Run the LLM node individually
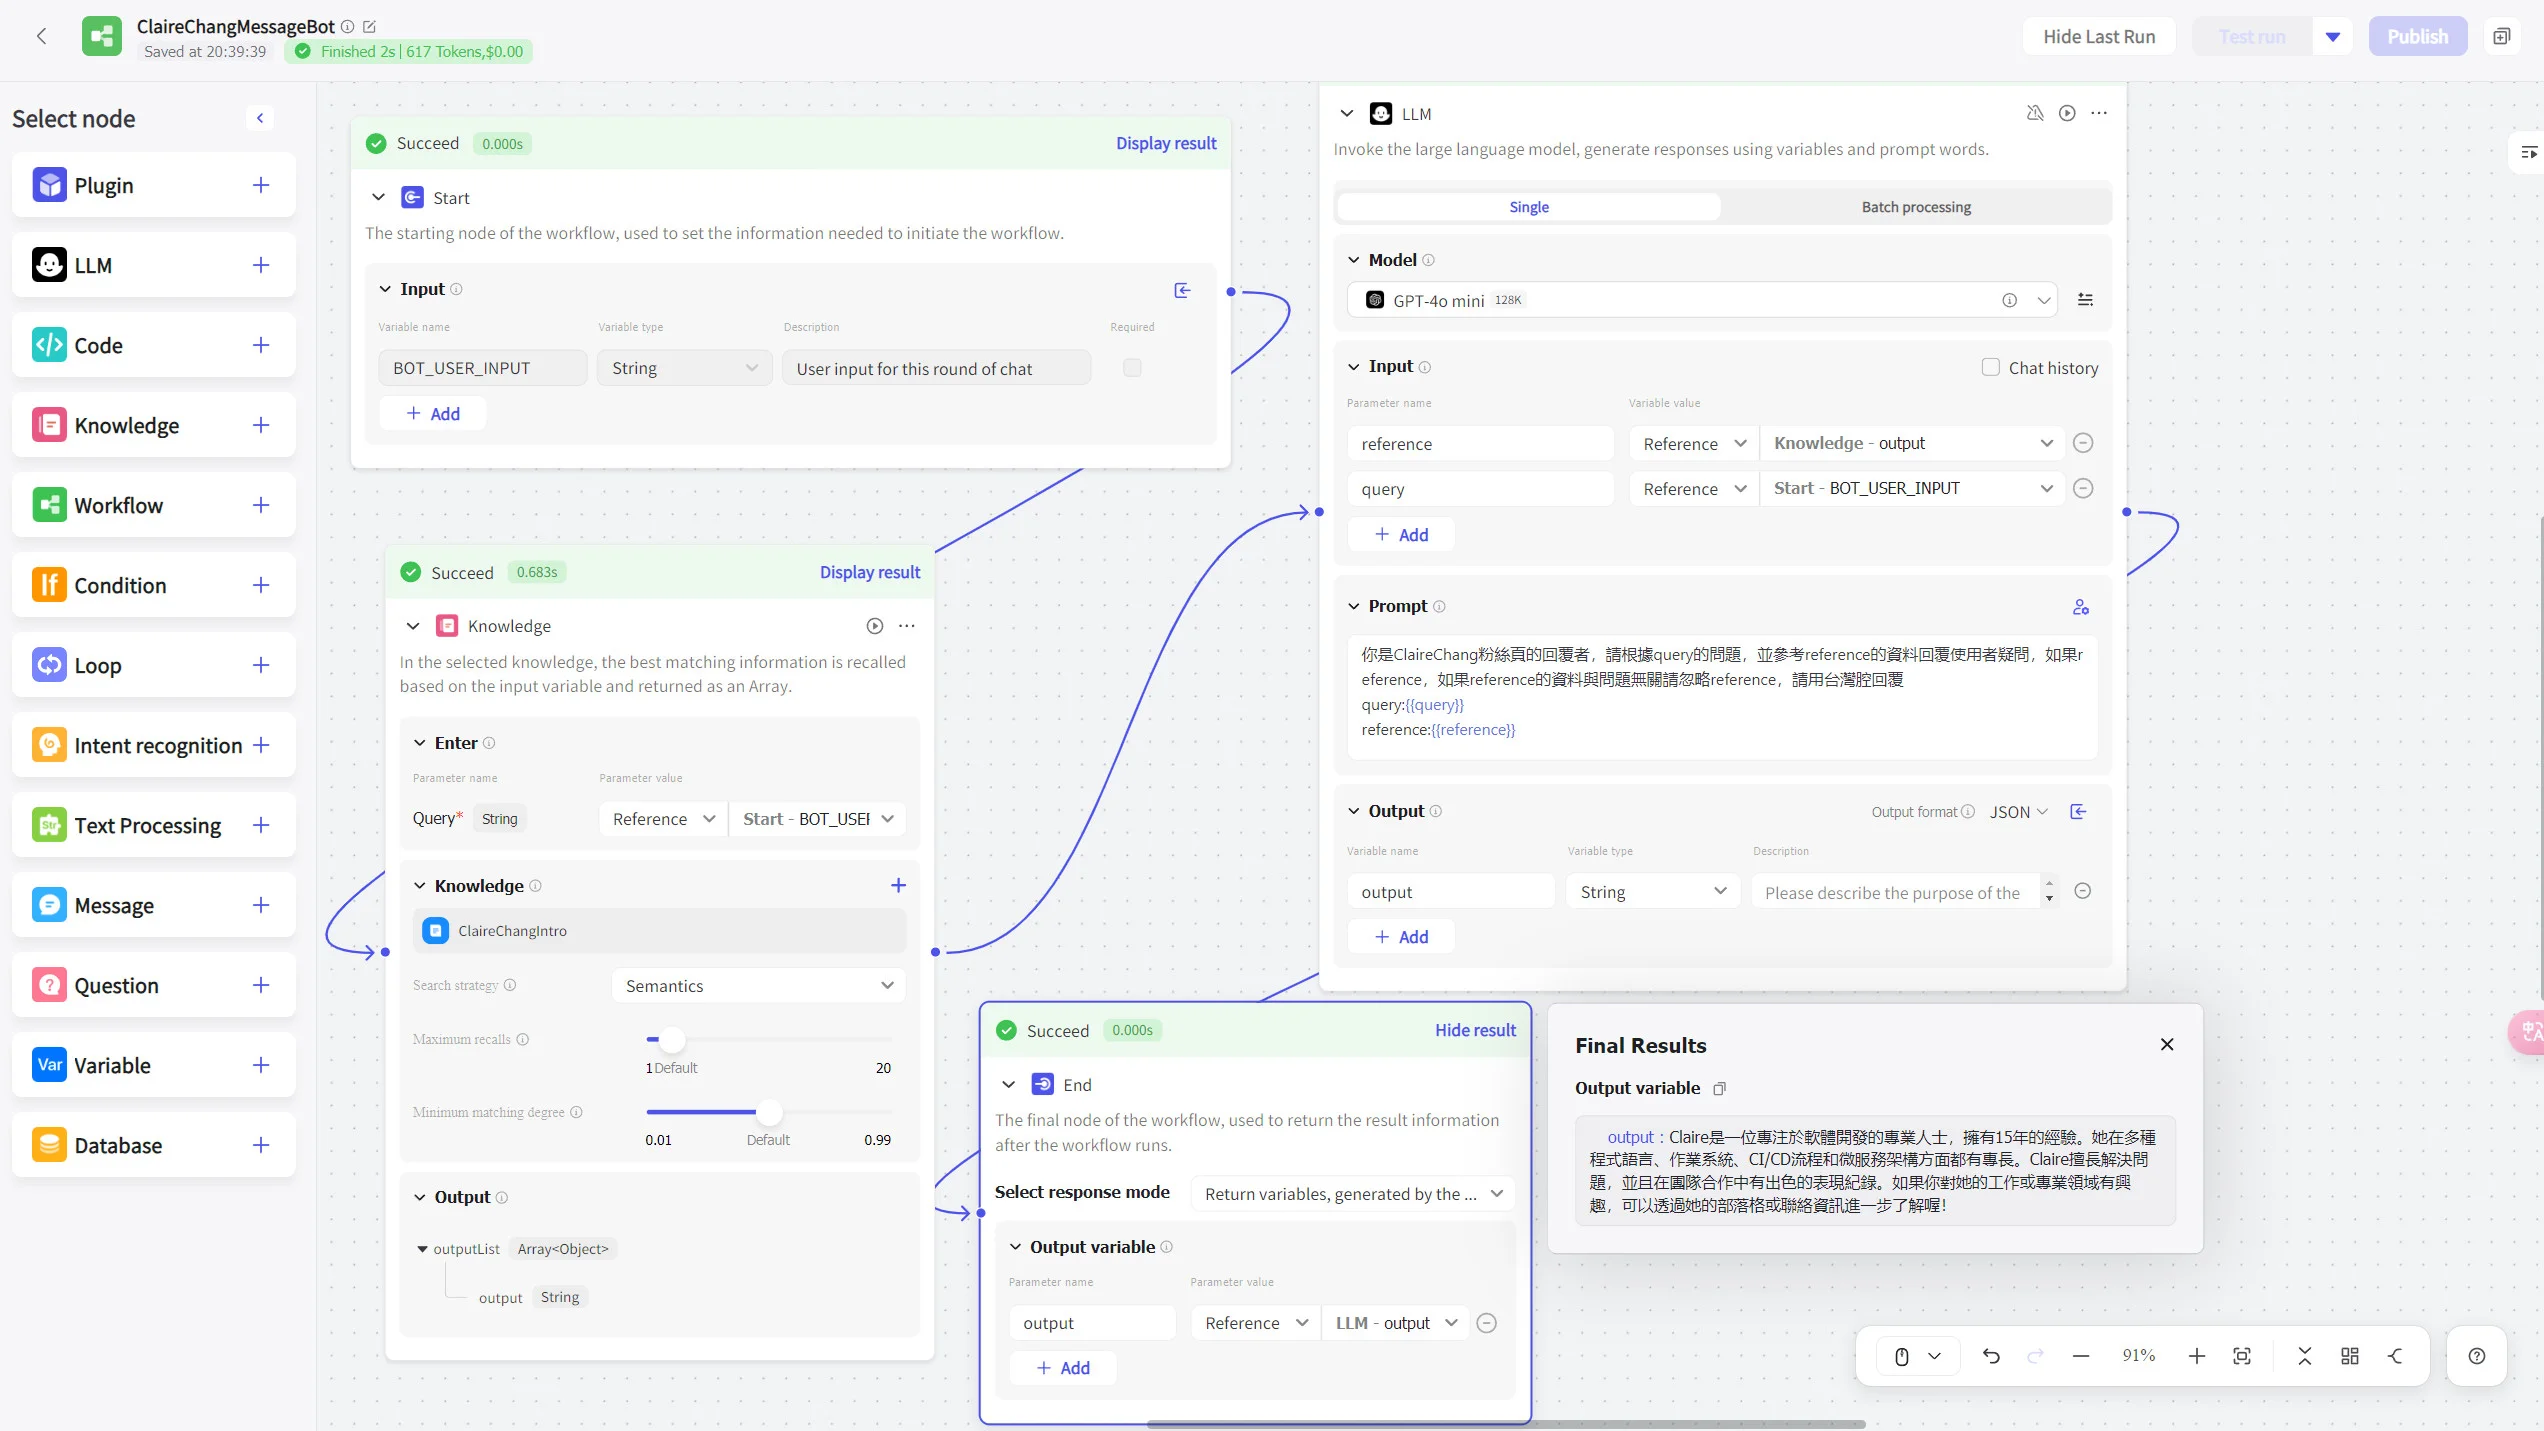2544x1431 pixels. pyautogui.click(x=2067, y=113)
